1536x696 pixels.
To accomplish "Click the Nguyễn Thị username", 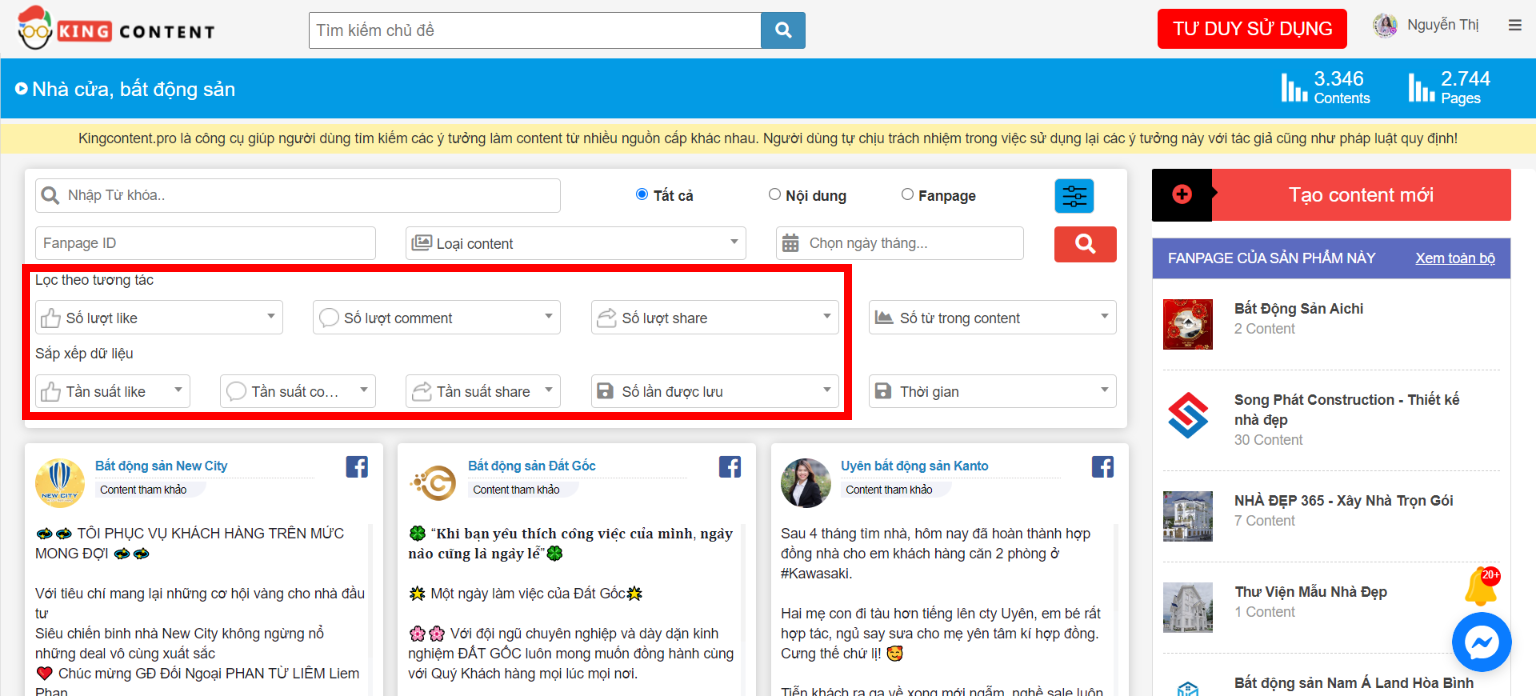I will 1443,25.
